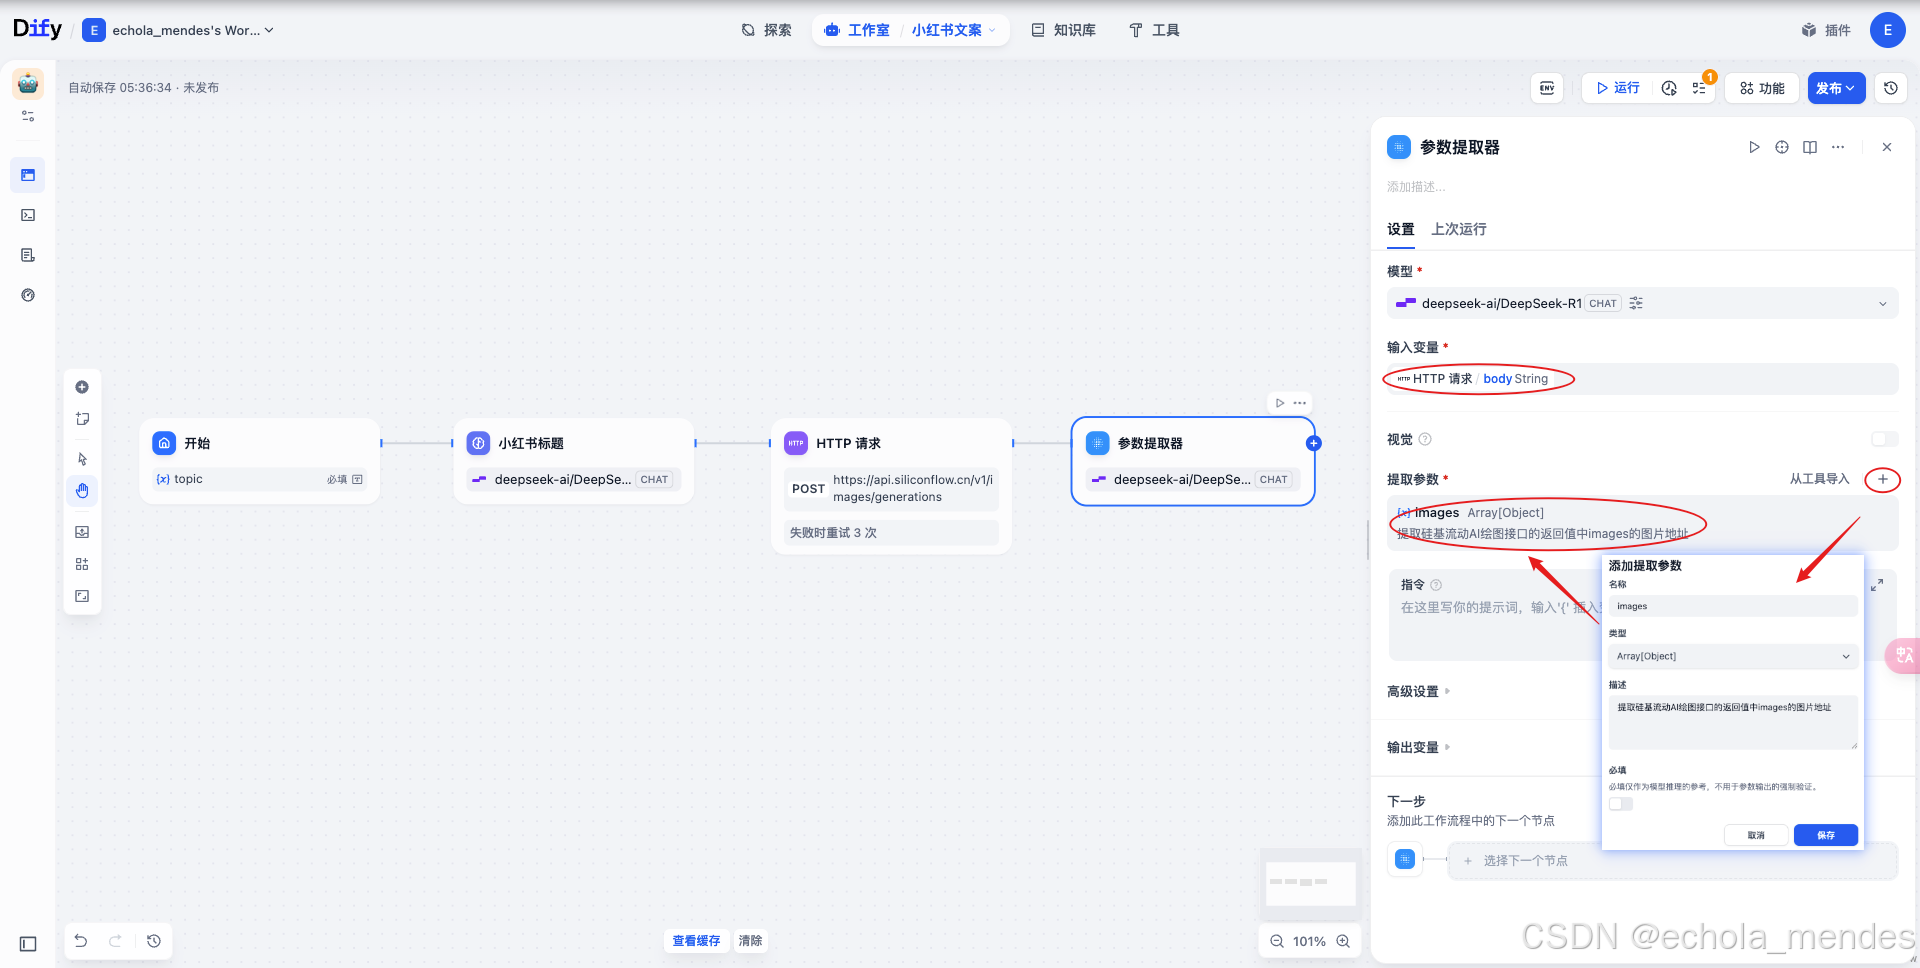Open the change history icon next to redo
1920x968 pixels.
click(x=153, y=941)
